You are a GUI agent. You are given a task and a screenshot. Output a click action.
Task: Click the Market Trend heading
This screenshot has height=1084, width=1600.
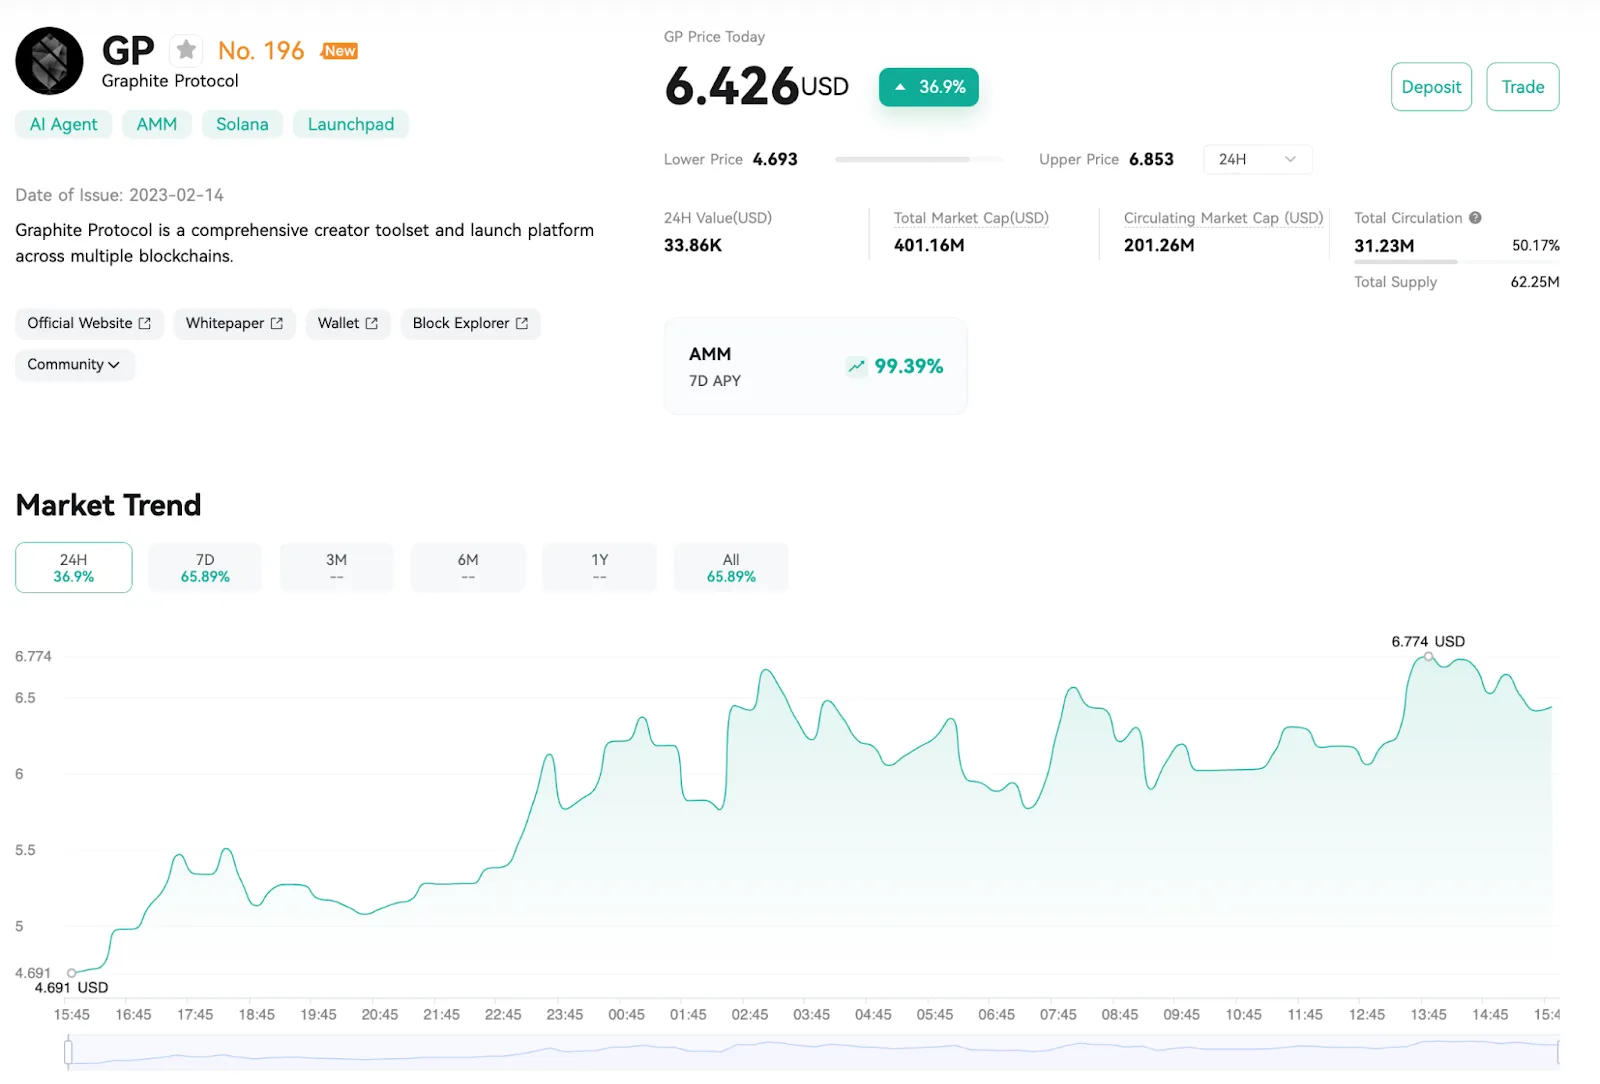point(108,505)
